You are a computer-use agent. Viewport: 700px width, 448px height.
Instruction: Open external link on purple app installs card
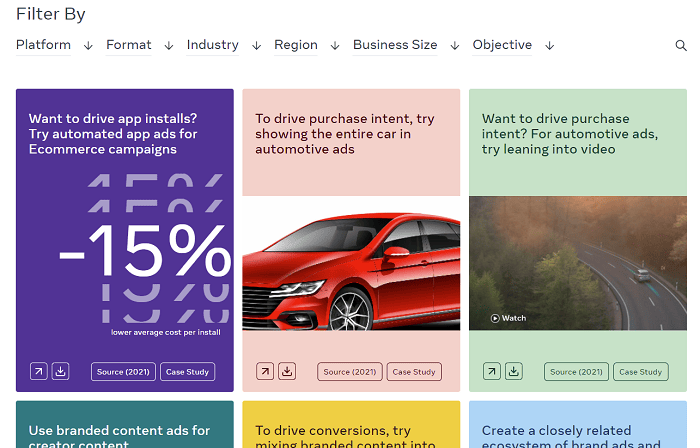coord(38,371)
